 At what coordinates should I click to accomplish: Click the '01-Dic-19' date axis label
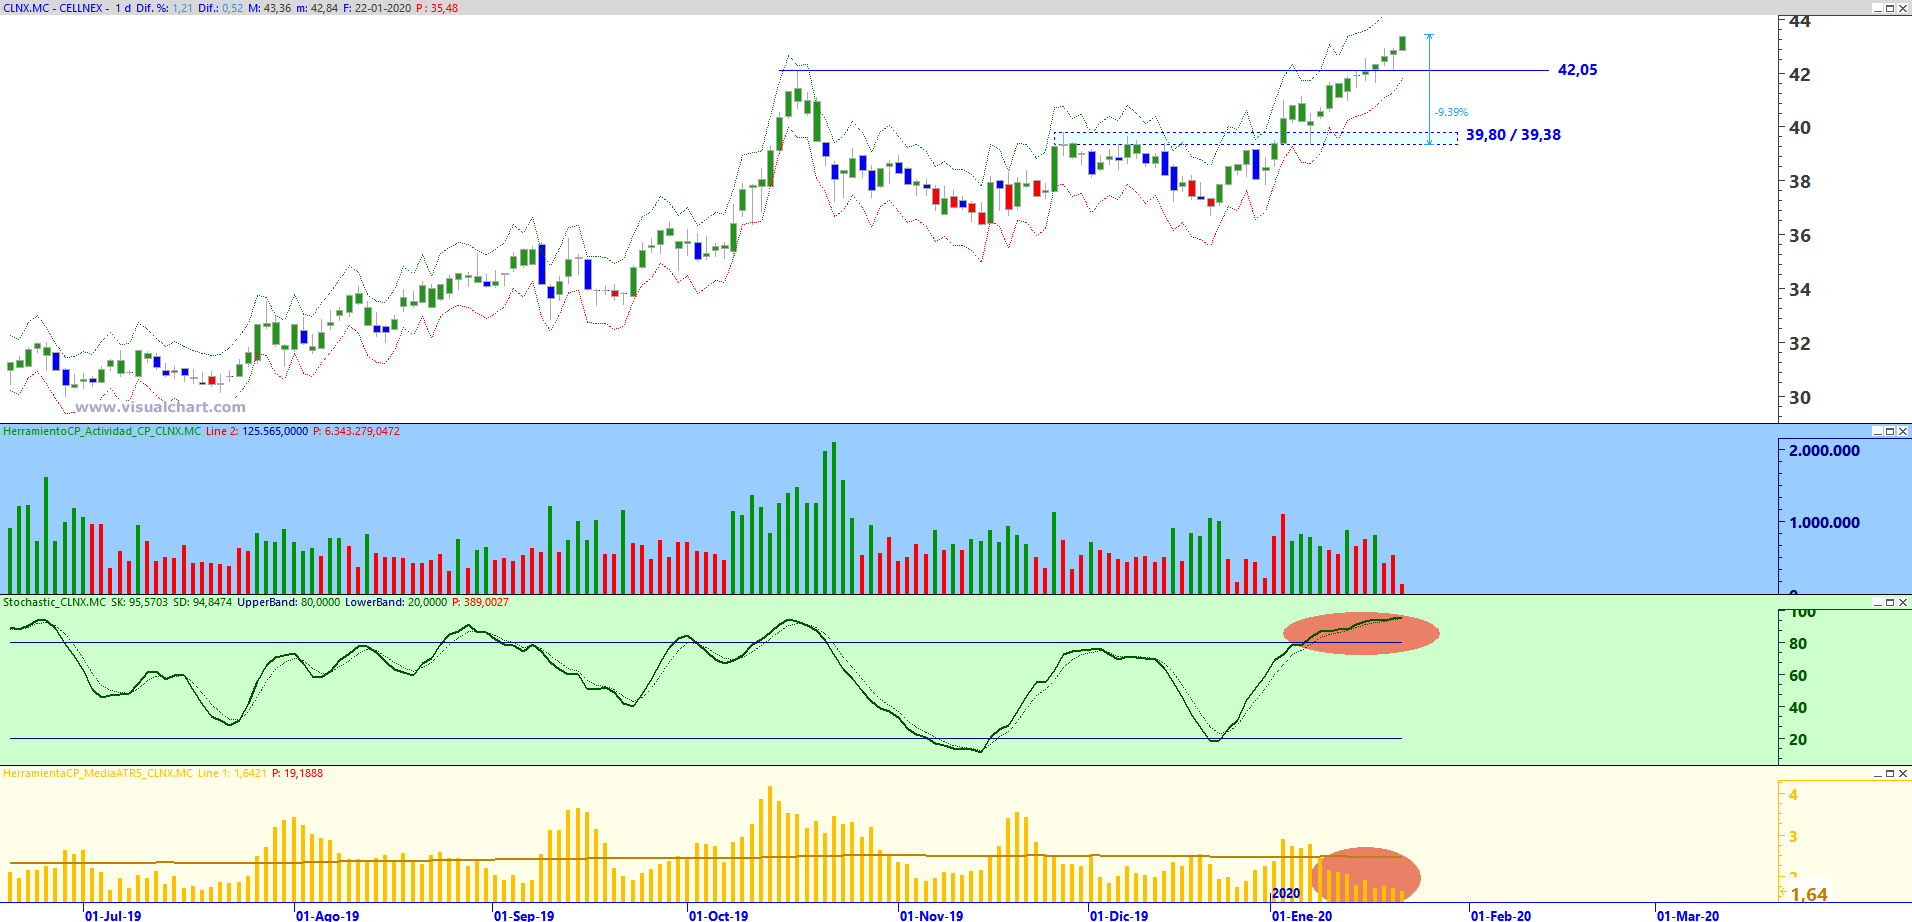[x=1119, y=915]
